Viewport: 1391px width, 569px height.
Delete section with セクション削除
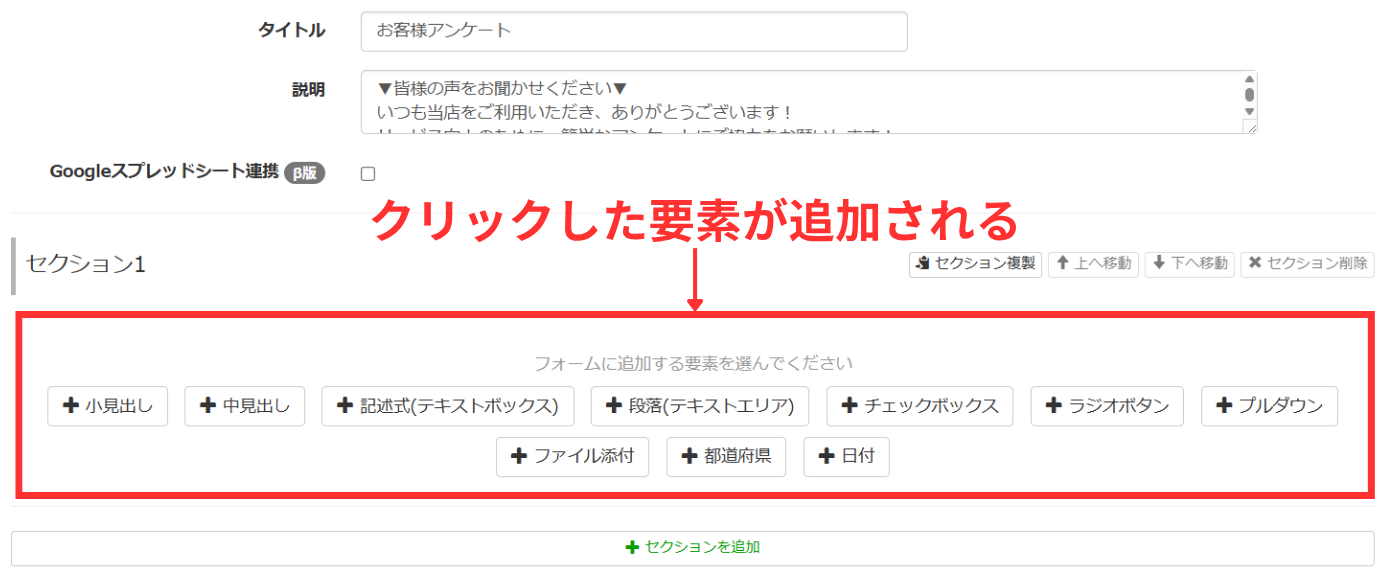point(1307,264)
